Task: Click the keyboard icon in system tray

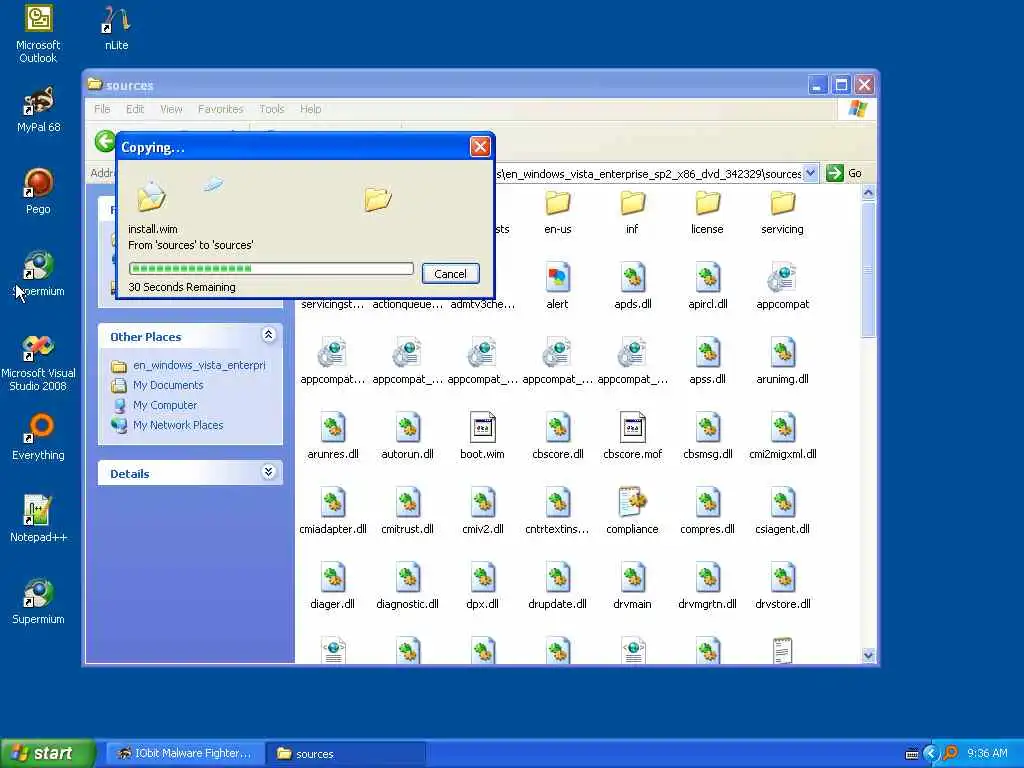Action: click(912, 754)
